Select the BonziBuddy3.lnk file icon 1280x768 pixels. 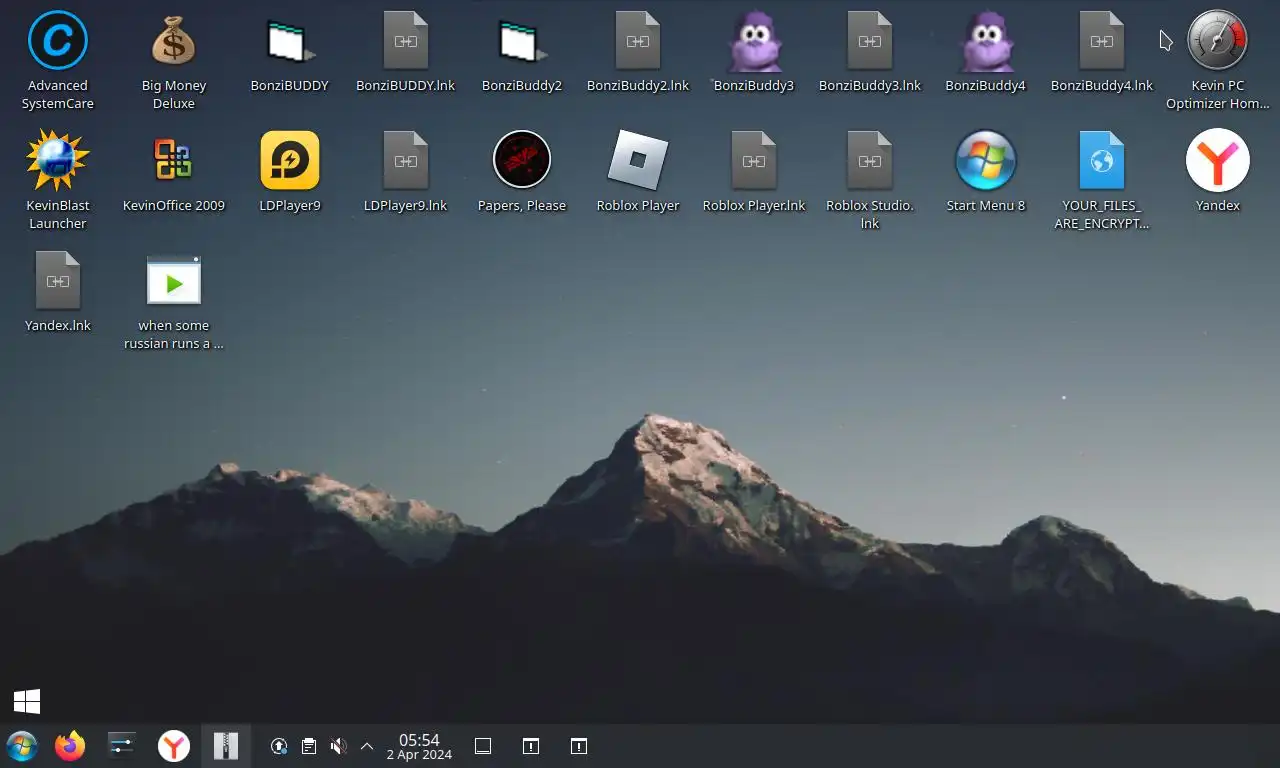870,42
